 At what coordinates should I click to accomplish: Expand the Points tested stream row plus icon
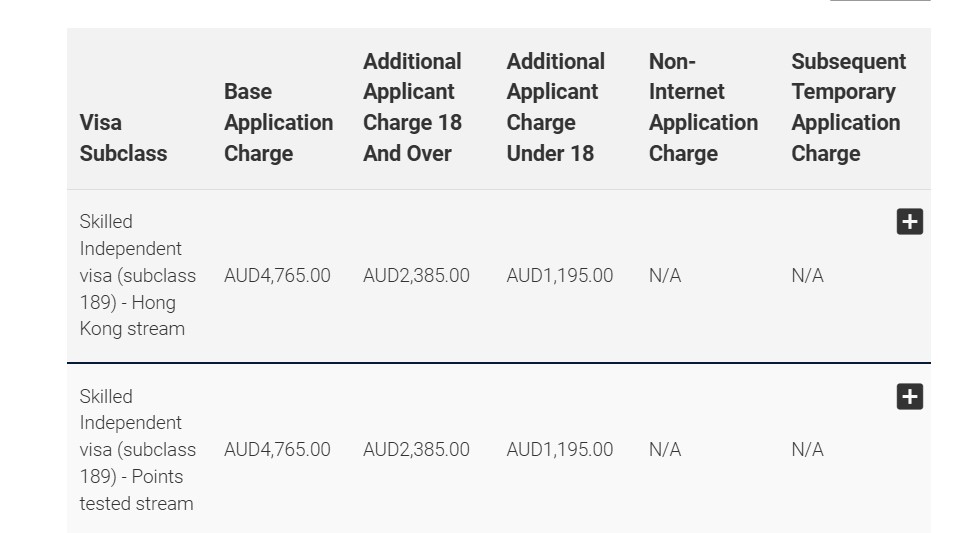coord(909,397)
